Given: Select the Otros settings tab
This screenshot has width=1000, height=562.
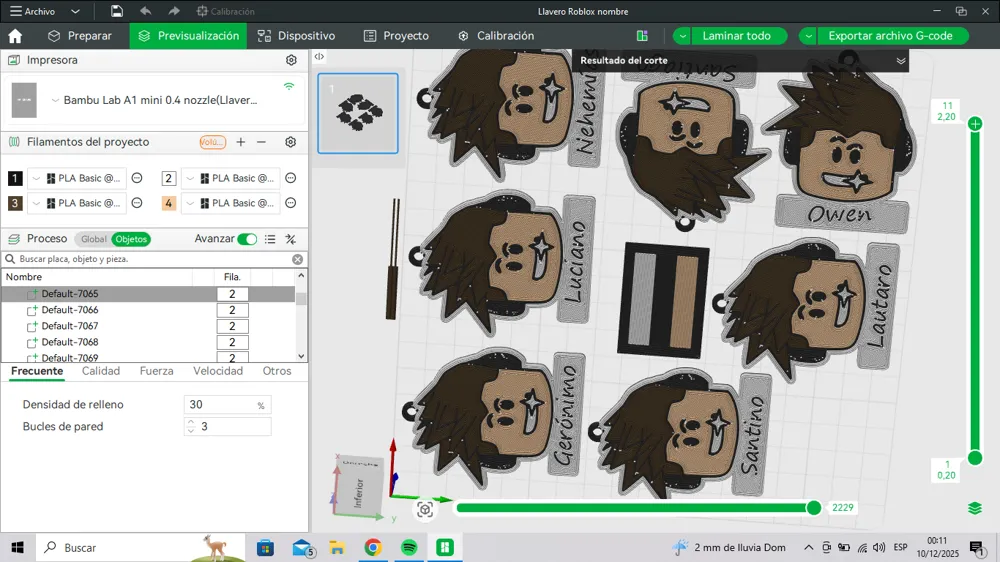Looking at the screenshot, I should (x=277, y=371).
